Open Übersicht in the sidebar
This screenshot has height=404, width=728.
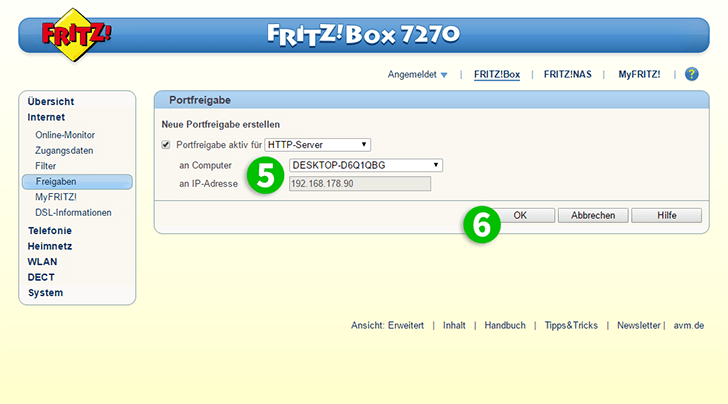click(x=51, y=102)
